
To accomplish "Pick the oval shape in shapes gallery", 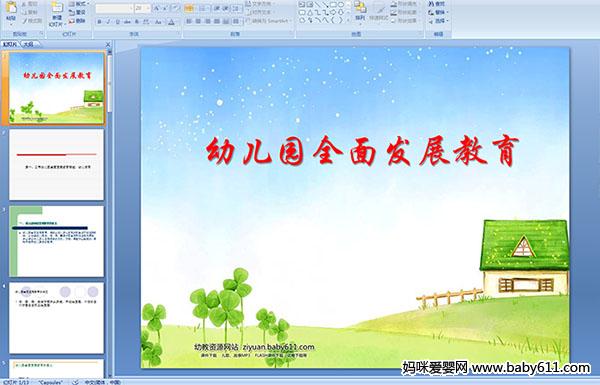I will 341,5.
